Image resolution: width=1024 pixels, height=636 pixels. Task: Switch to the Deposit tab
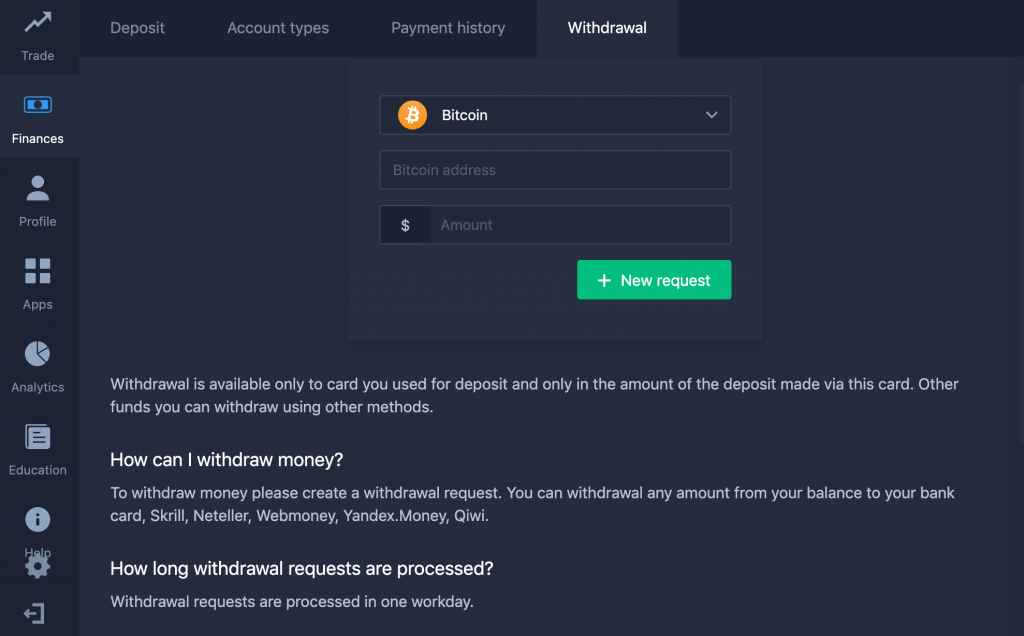[x=137, y=28]
